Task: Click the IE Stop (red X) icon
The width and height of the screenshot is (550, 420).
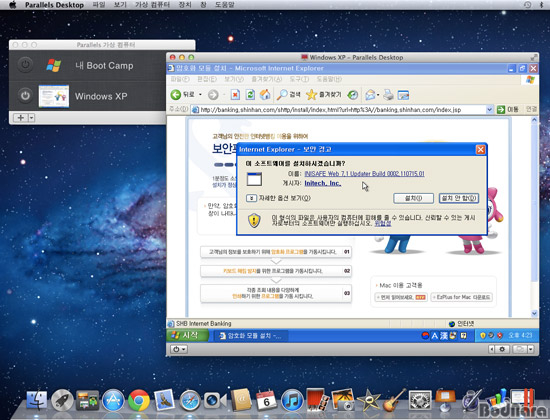Action: coord(235,94)
